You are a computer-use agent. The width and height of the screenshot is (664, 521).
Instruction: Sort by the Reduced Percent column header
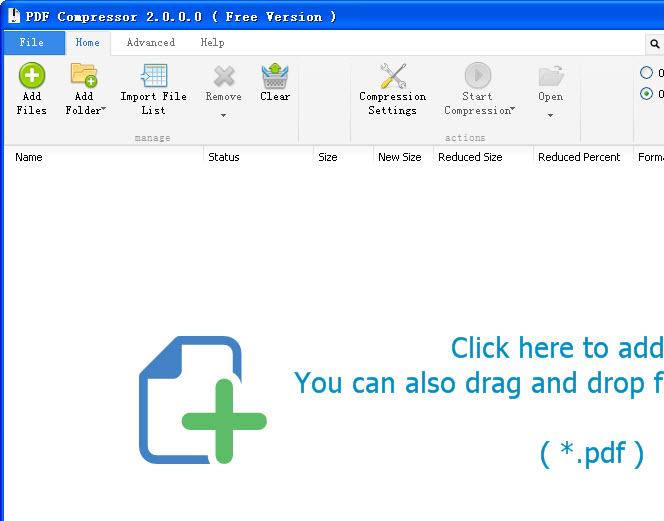(x=579, y=157)
